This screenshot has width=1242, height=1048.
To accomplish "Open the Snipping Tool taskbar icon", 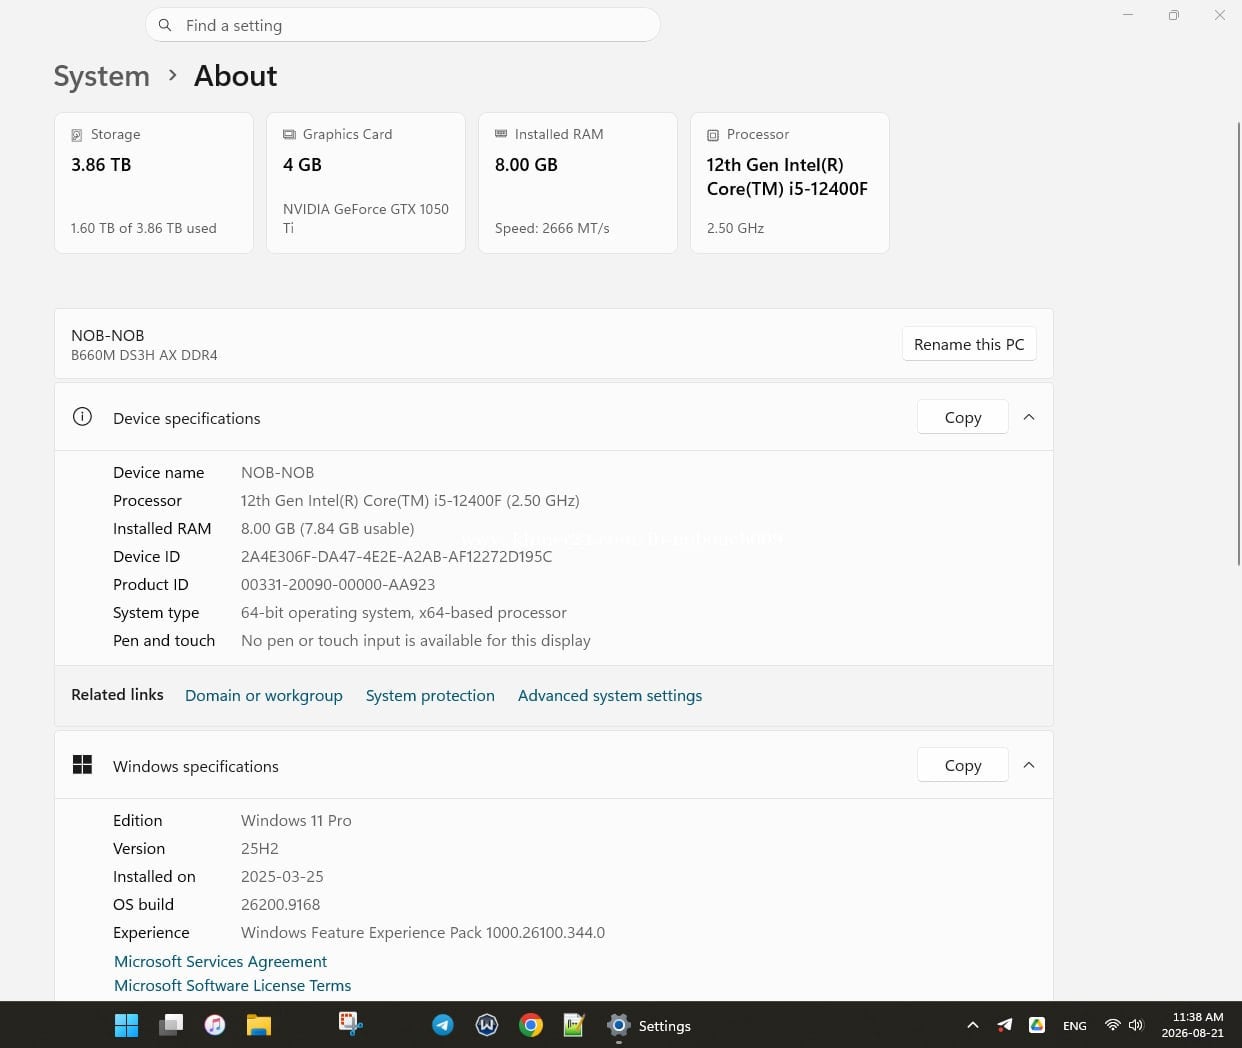I will coord(350,1023).
